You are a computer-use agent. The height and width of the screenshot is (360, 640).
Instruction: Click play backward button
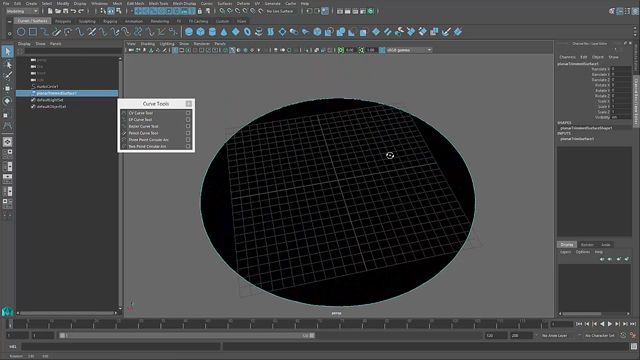pos(602,324)
